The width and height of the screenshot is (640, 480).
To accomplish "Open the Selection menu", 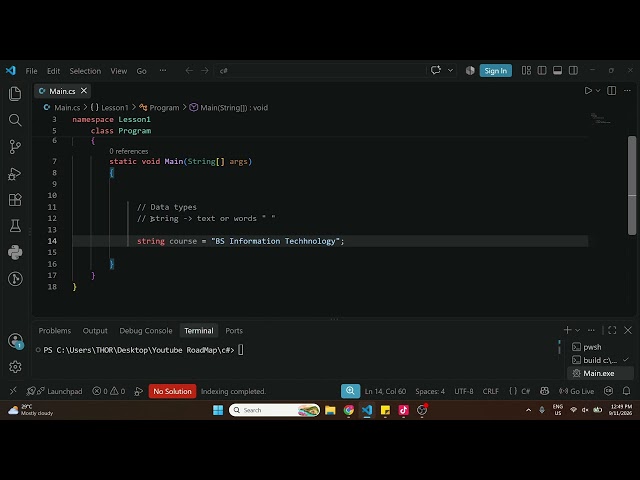I will click(85, 71).
